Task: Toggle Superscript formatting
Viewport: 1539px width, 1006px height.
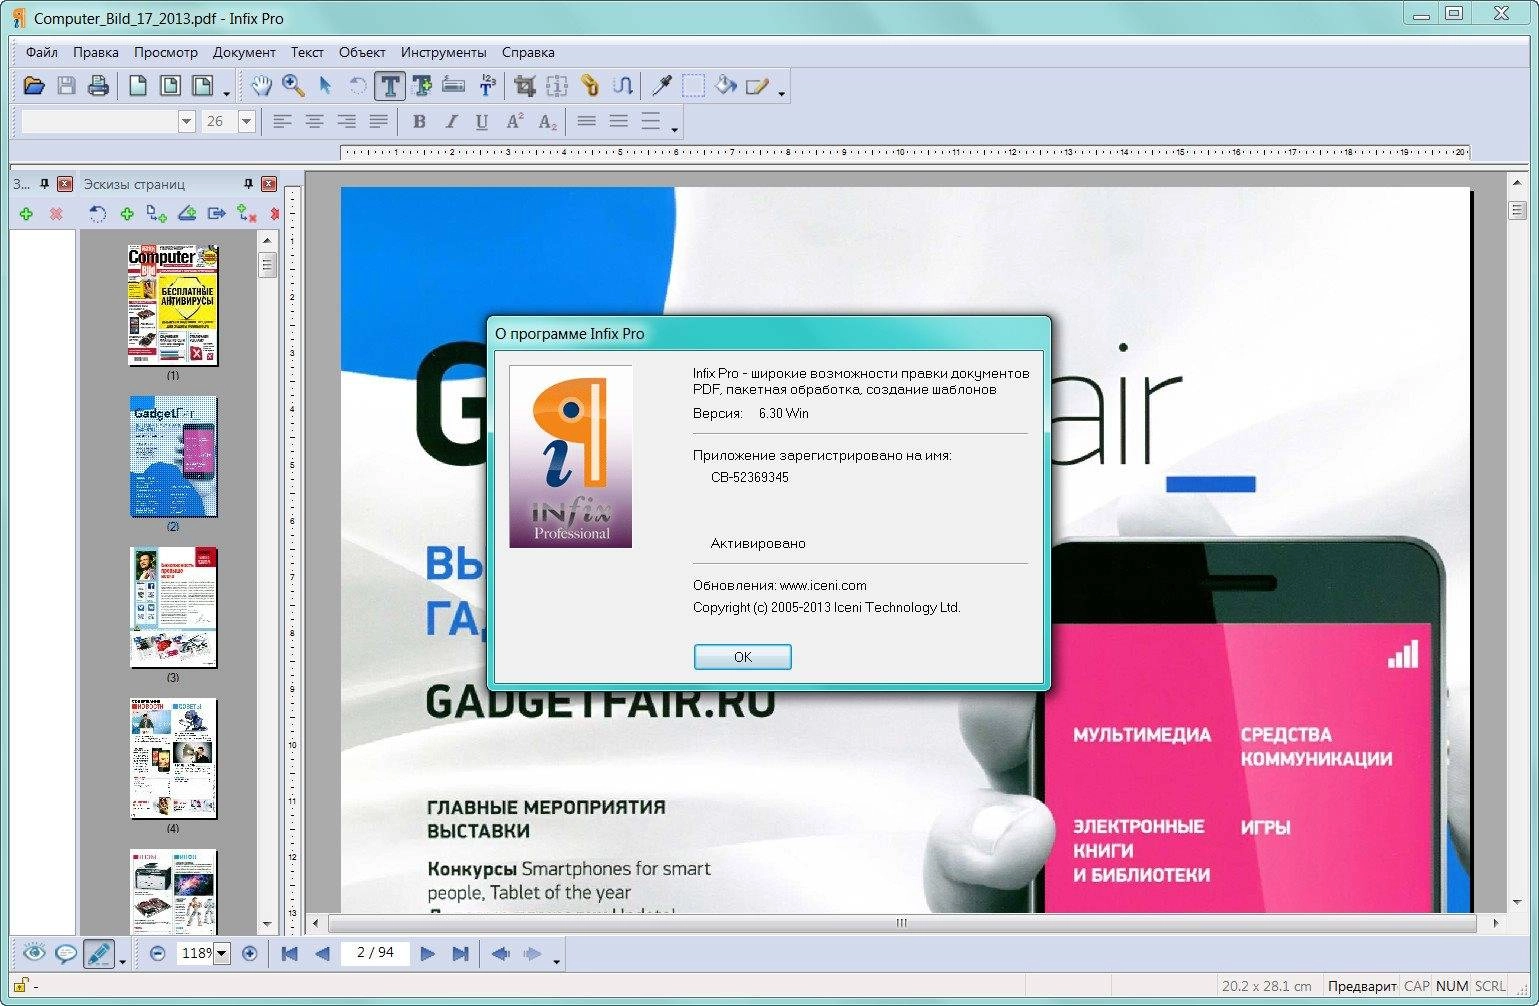Action: click(x=515, y=122)
